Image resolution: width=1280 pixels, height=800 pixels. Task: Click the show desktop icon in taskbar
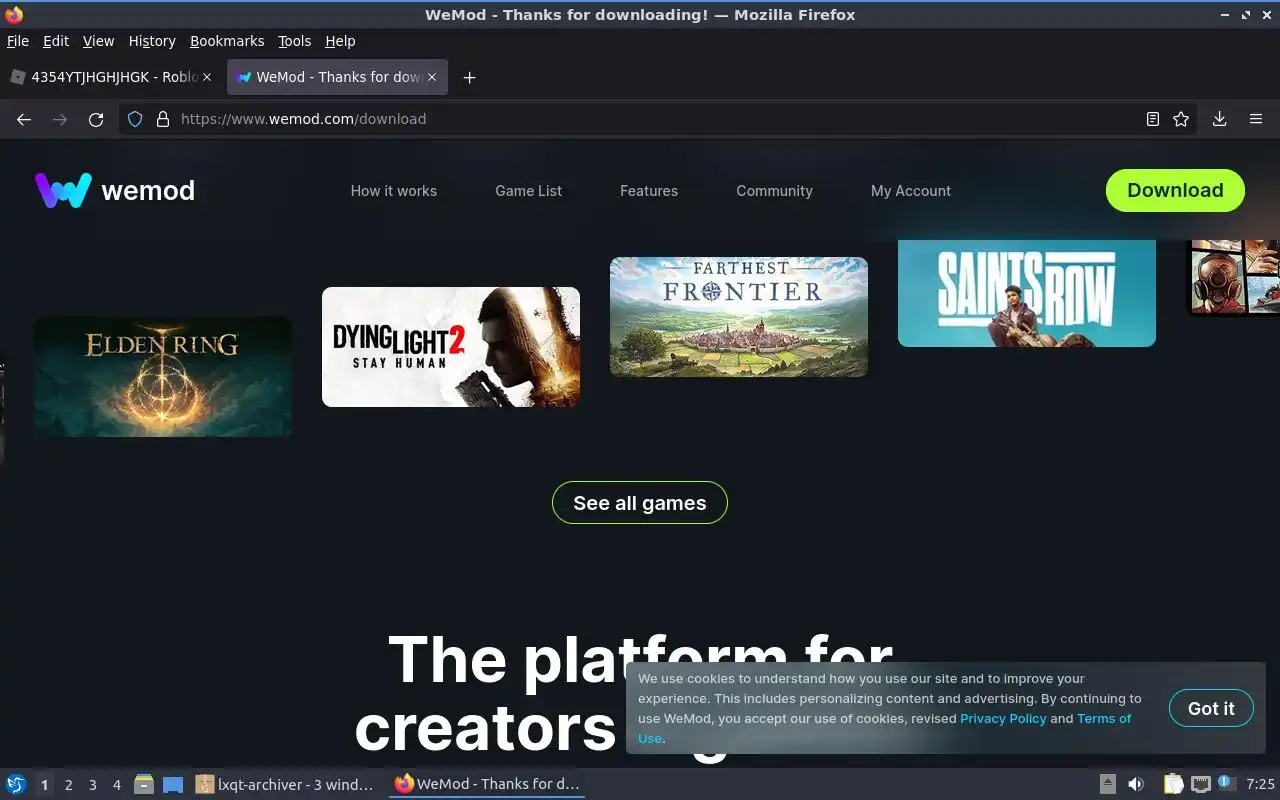tap(173, 784)
